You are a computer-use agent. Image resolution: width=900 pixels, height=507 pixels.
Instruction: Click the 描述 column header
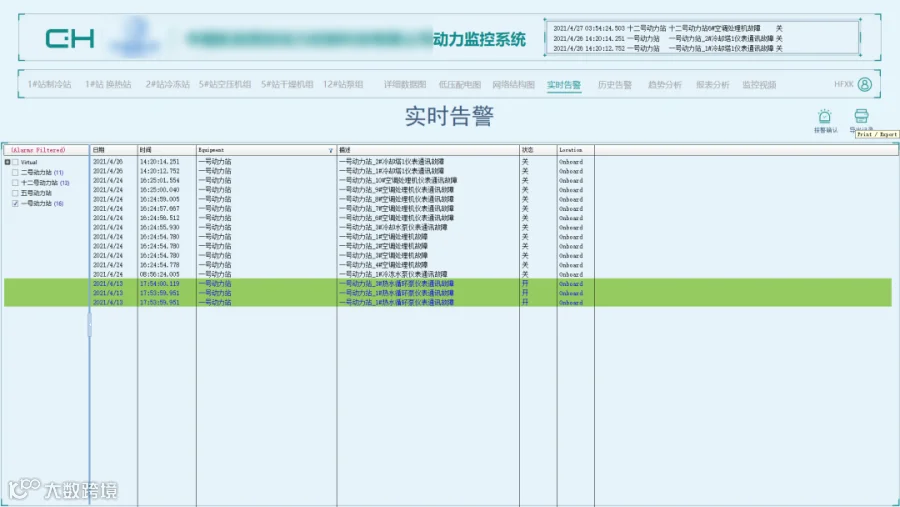pyautogui.click(x=428, y=150)
